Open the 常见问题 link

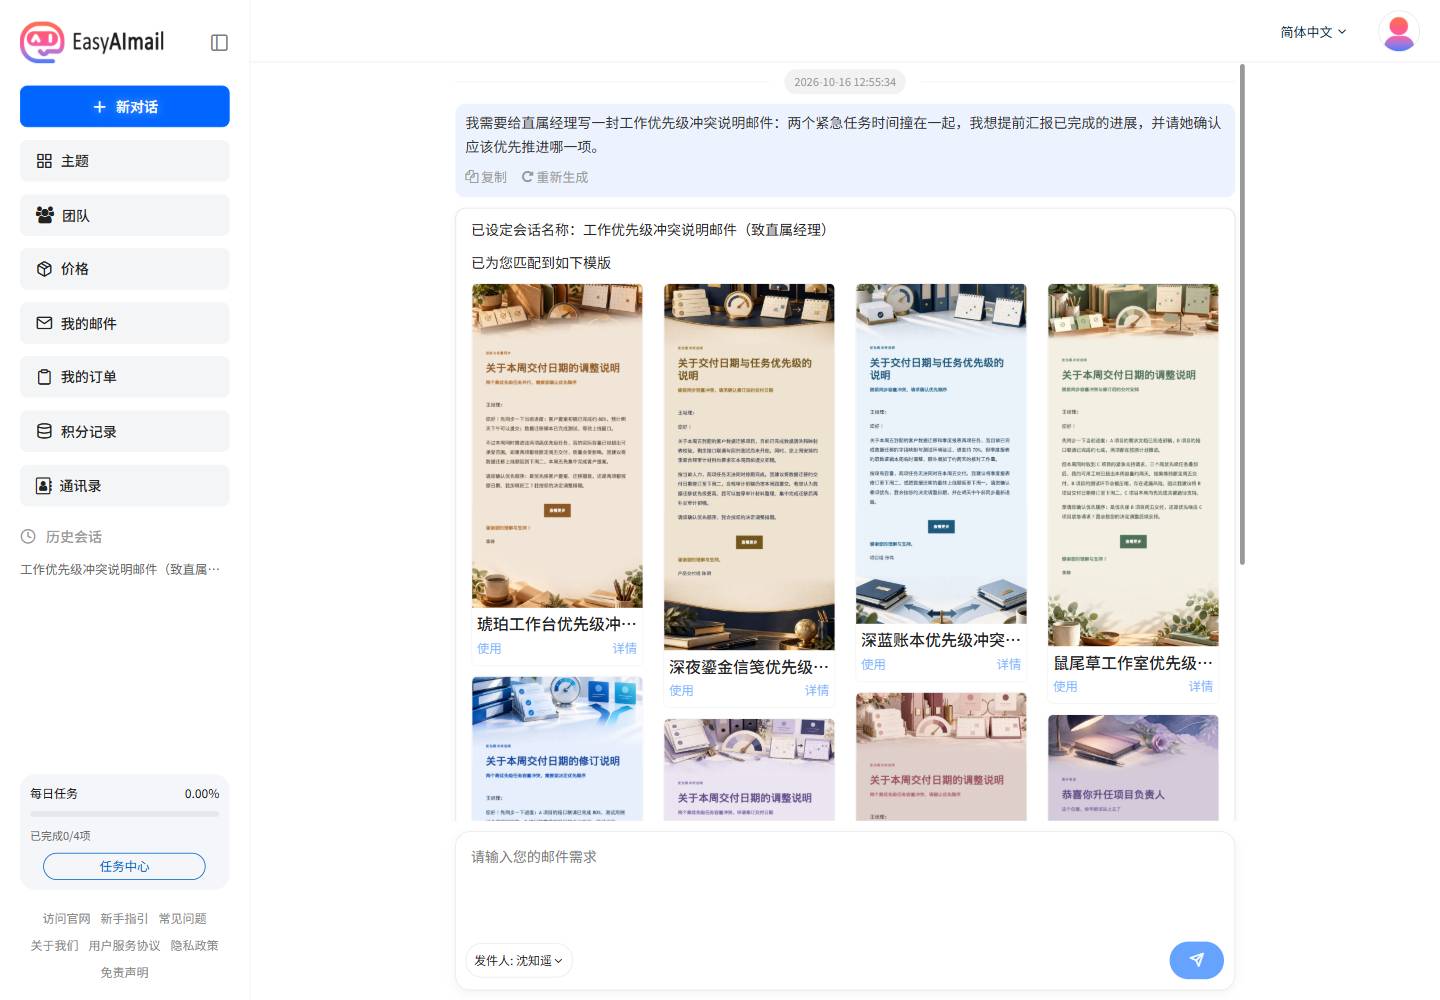click(x=183, y=918)
